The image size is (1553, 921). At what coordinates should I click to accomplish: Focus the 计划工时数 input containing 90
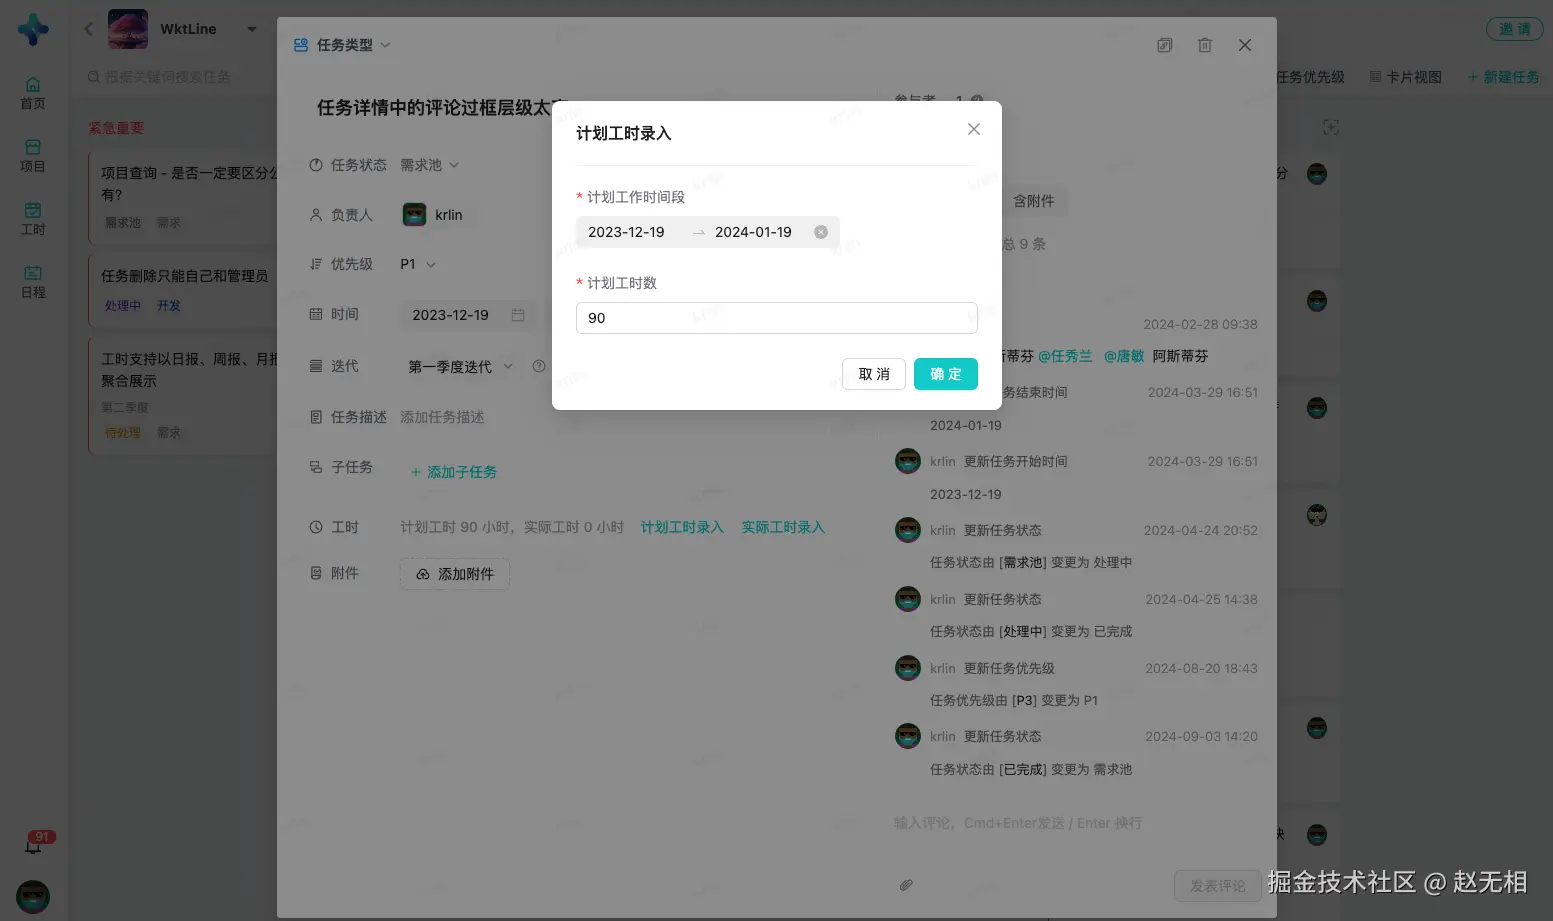(777, 318)
